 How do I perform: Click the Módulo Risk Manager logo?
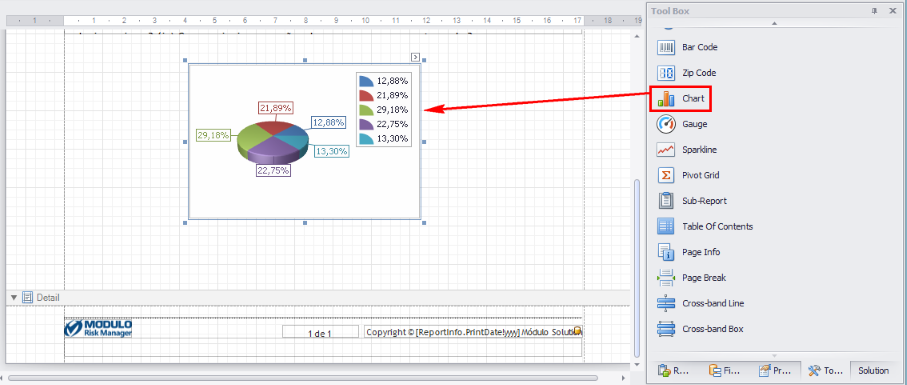[x=98, y=329]
